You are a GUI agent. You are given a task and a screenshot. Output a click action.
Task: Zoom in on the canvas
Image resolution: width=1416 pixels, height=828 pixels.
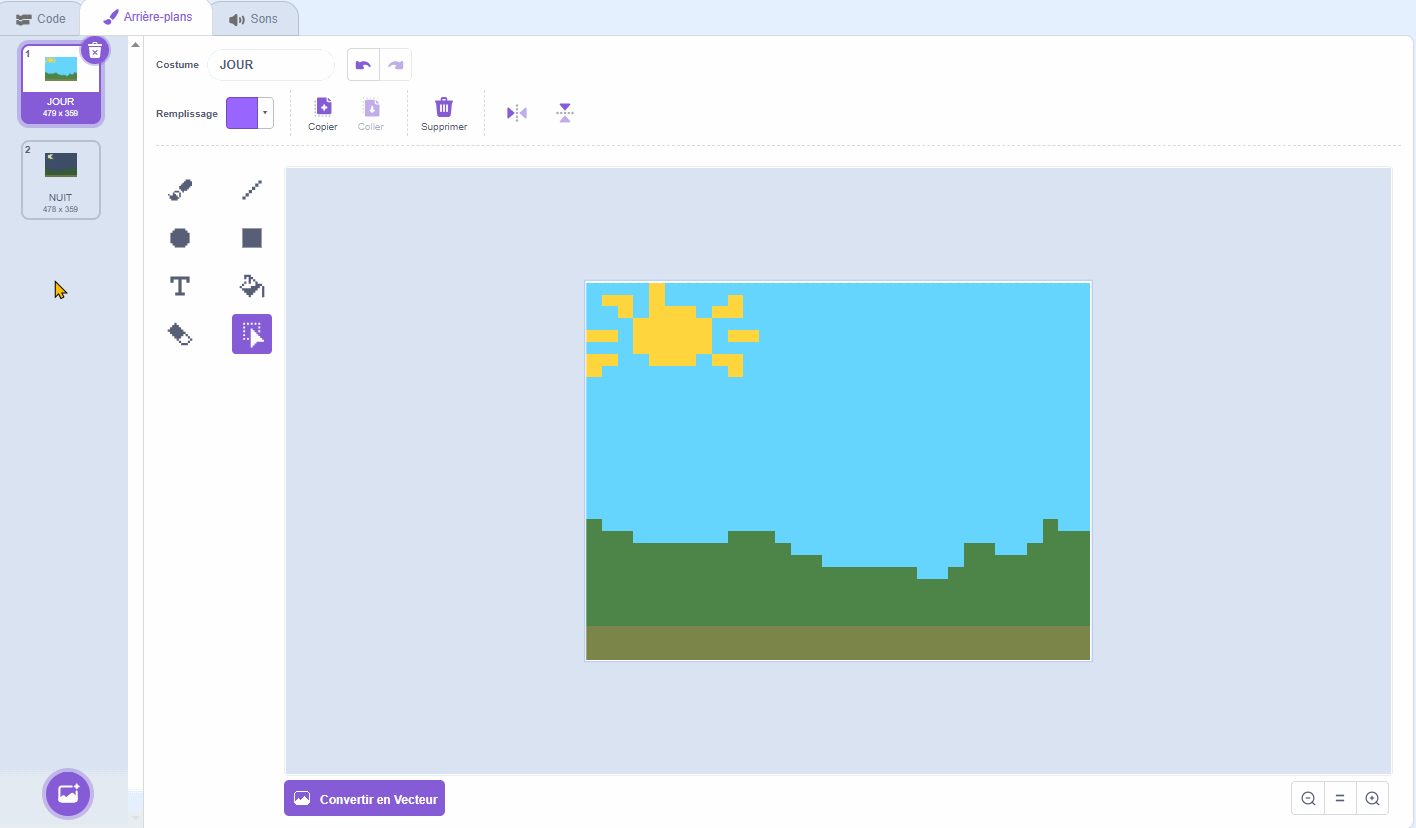pos(1371,798)
